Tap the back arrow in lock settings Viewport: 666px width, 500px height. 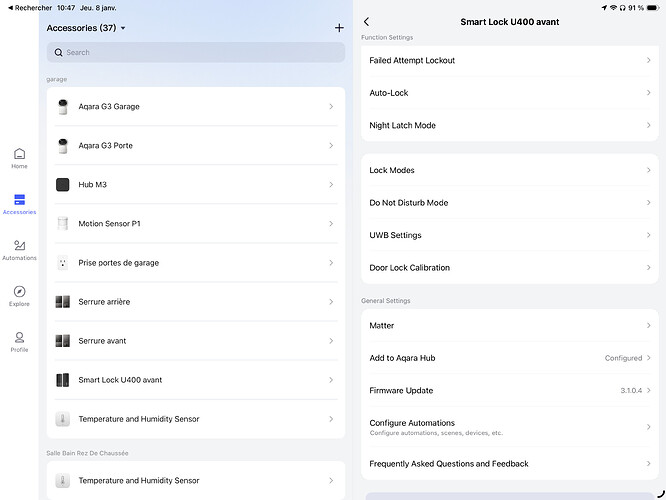366,22
